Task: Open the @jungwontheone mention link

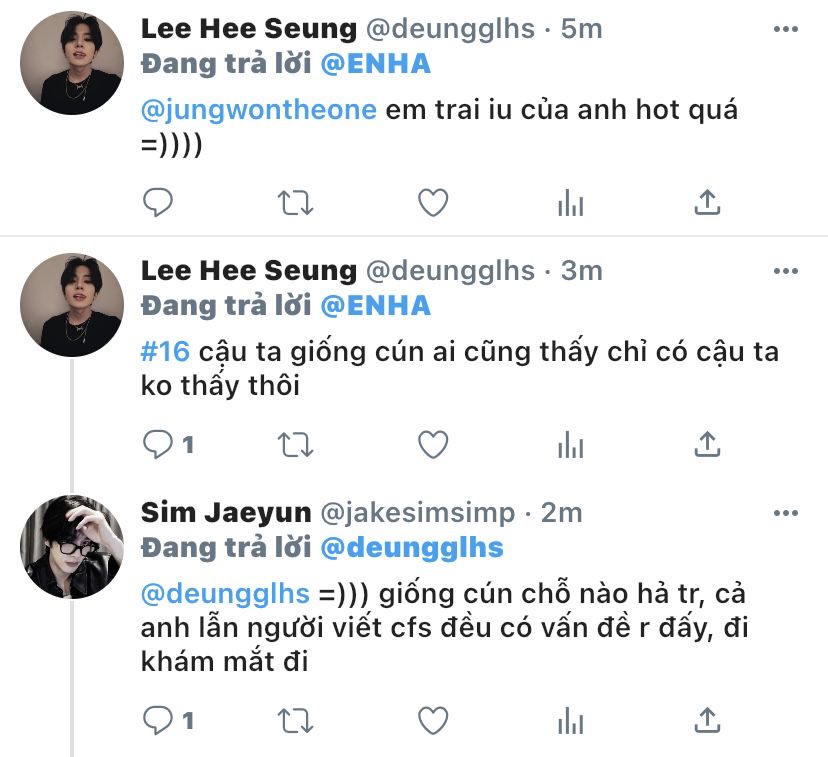Action: [259, 110]
